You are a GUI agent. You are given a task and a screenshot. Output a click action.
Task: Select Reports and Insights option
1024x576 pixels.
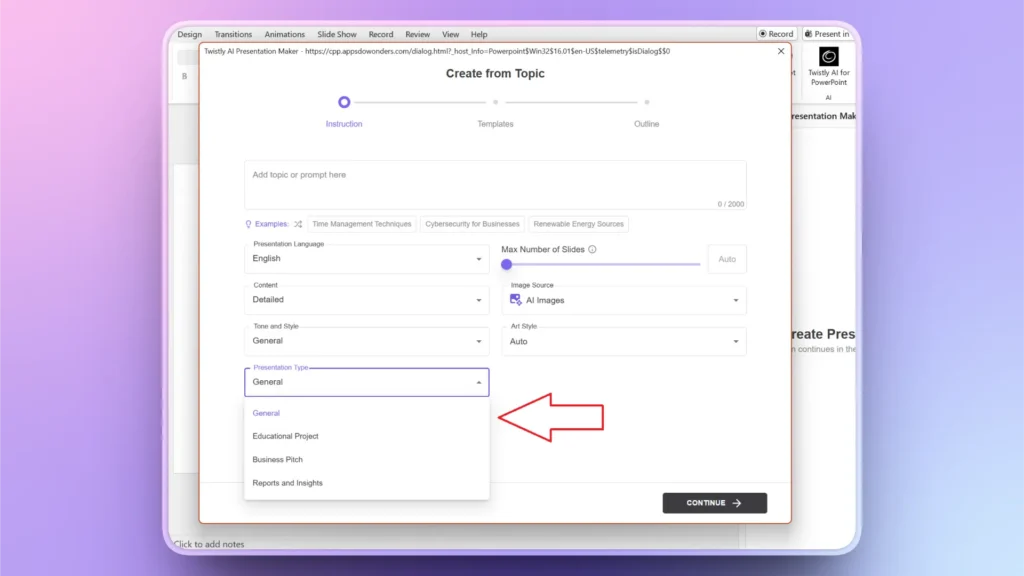(x=366, y=483)
